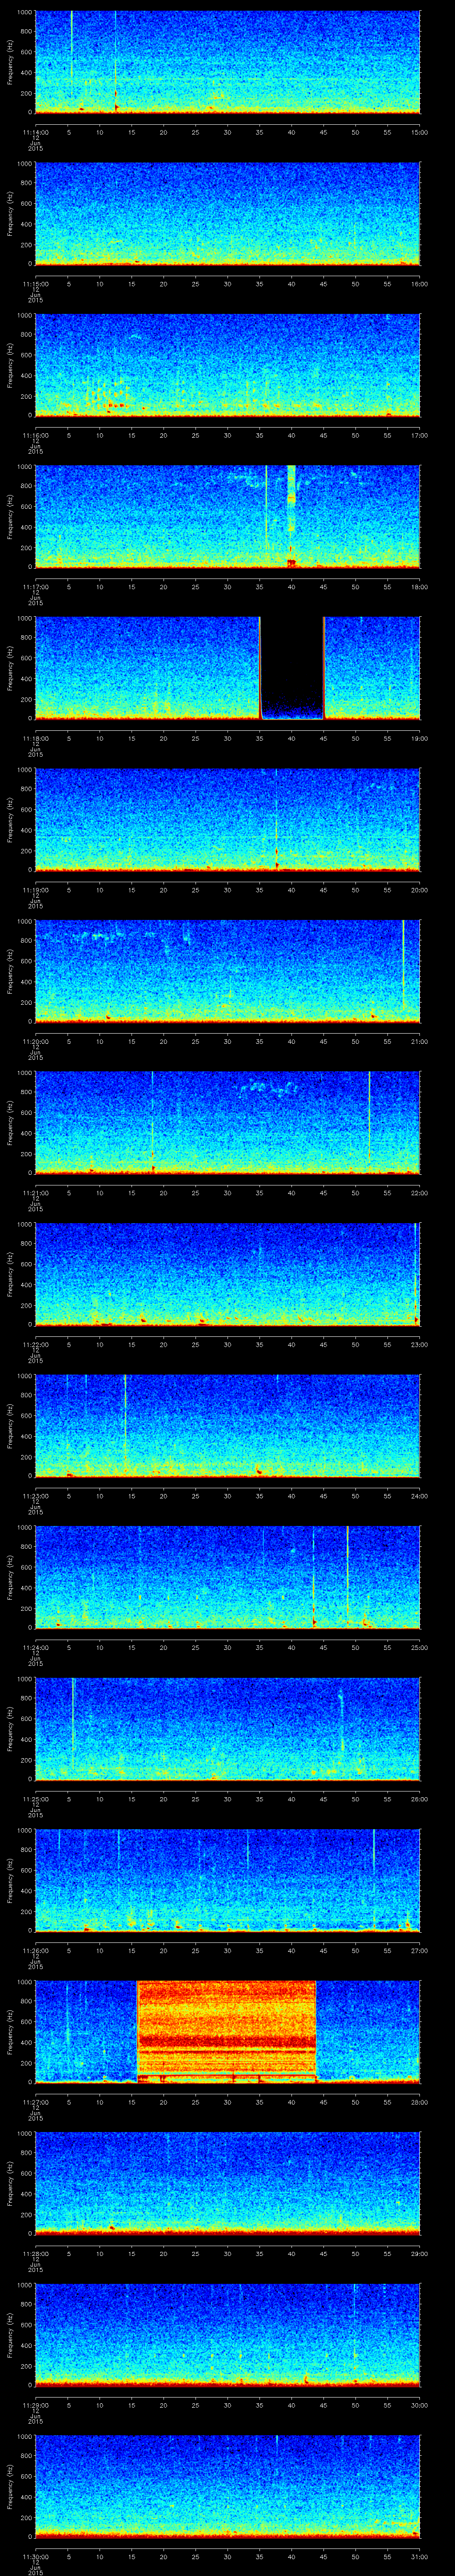455x2576 pixels.
Task: Click the 26:00 end time label
Action: click(420, 1799)
